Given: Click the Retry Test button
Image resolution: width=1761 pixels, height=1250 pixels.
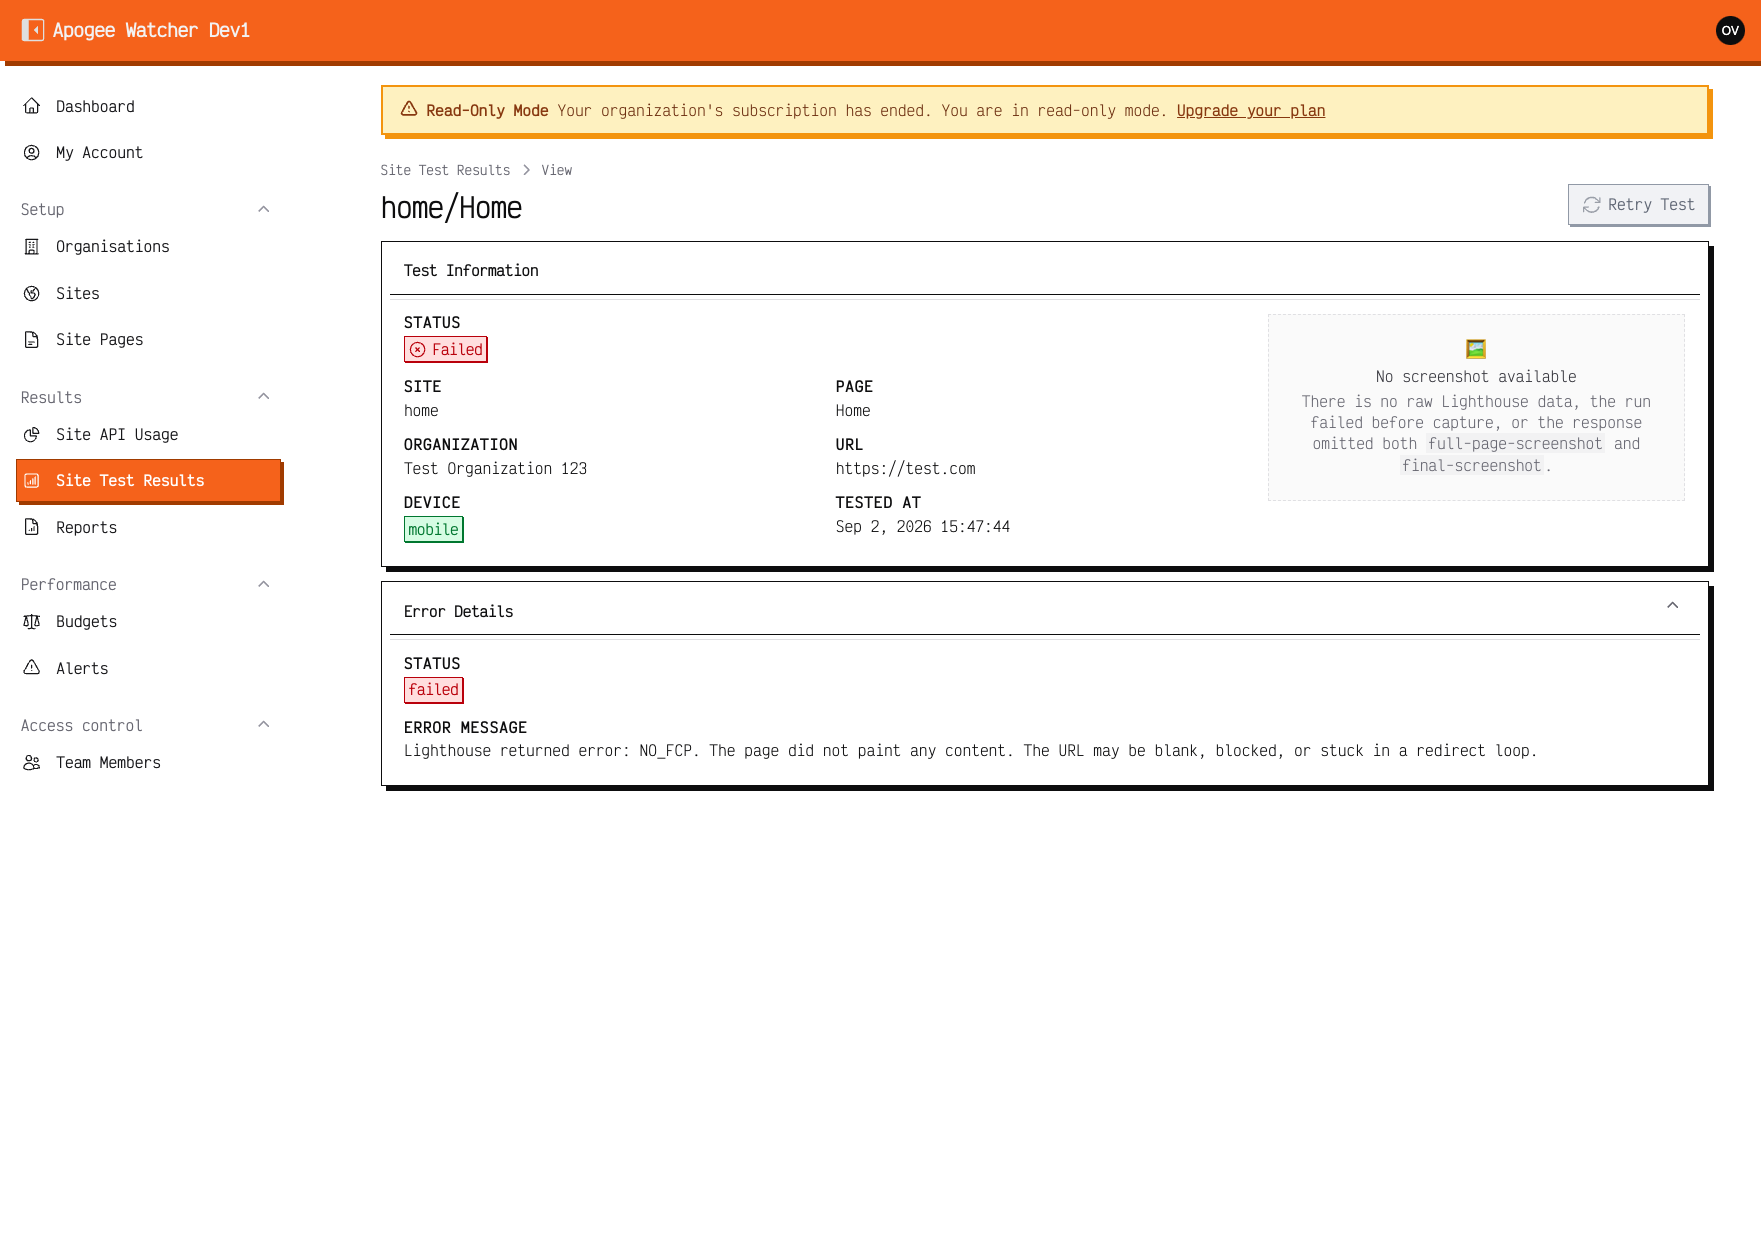Looking at the screenshot, I should click(x=1638, y=205).
